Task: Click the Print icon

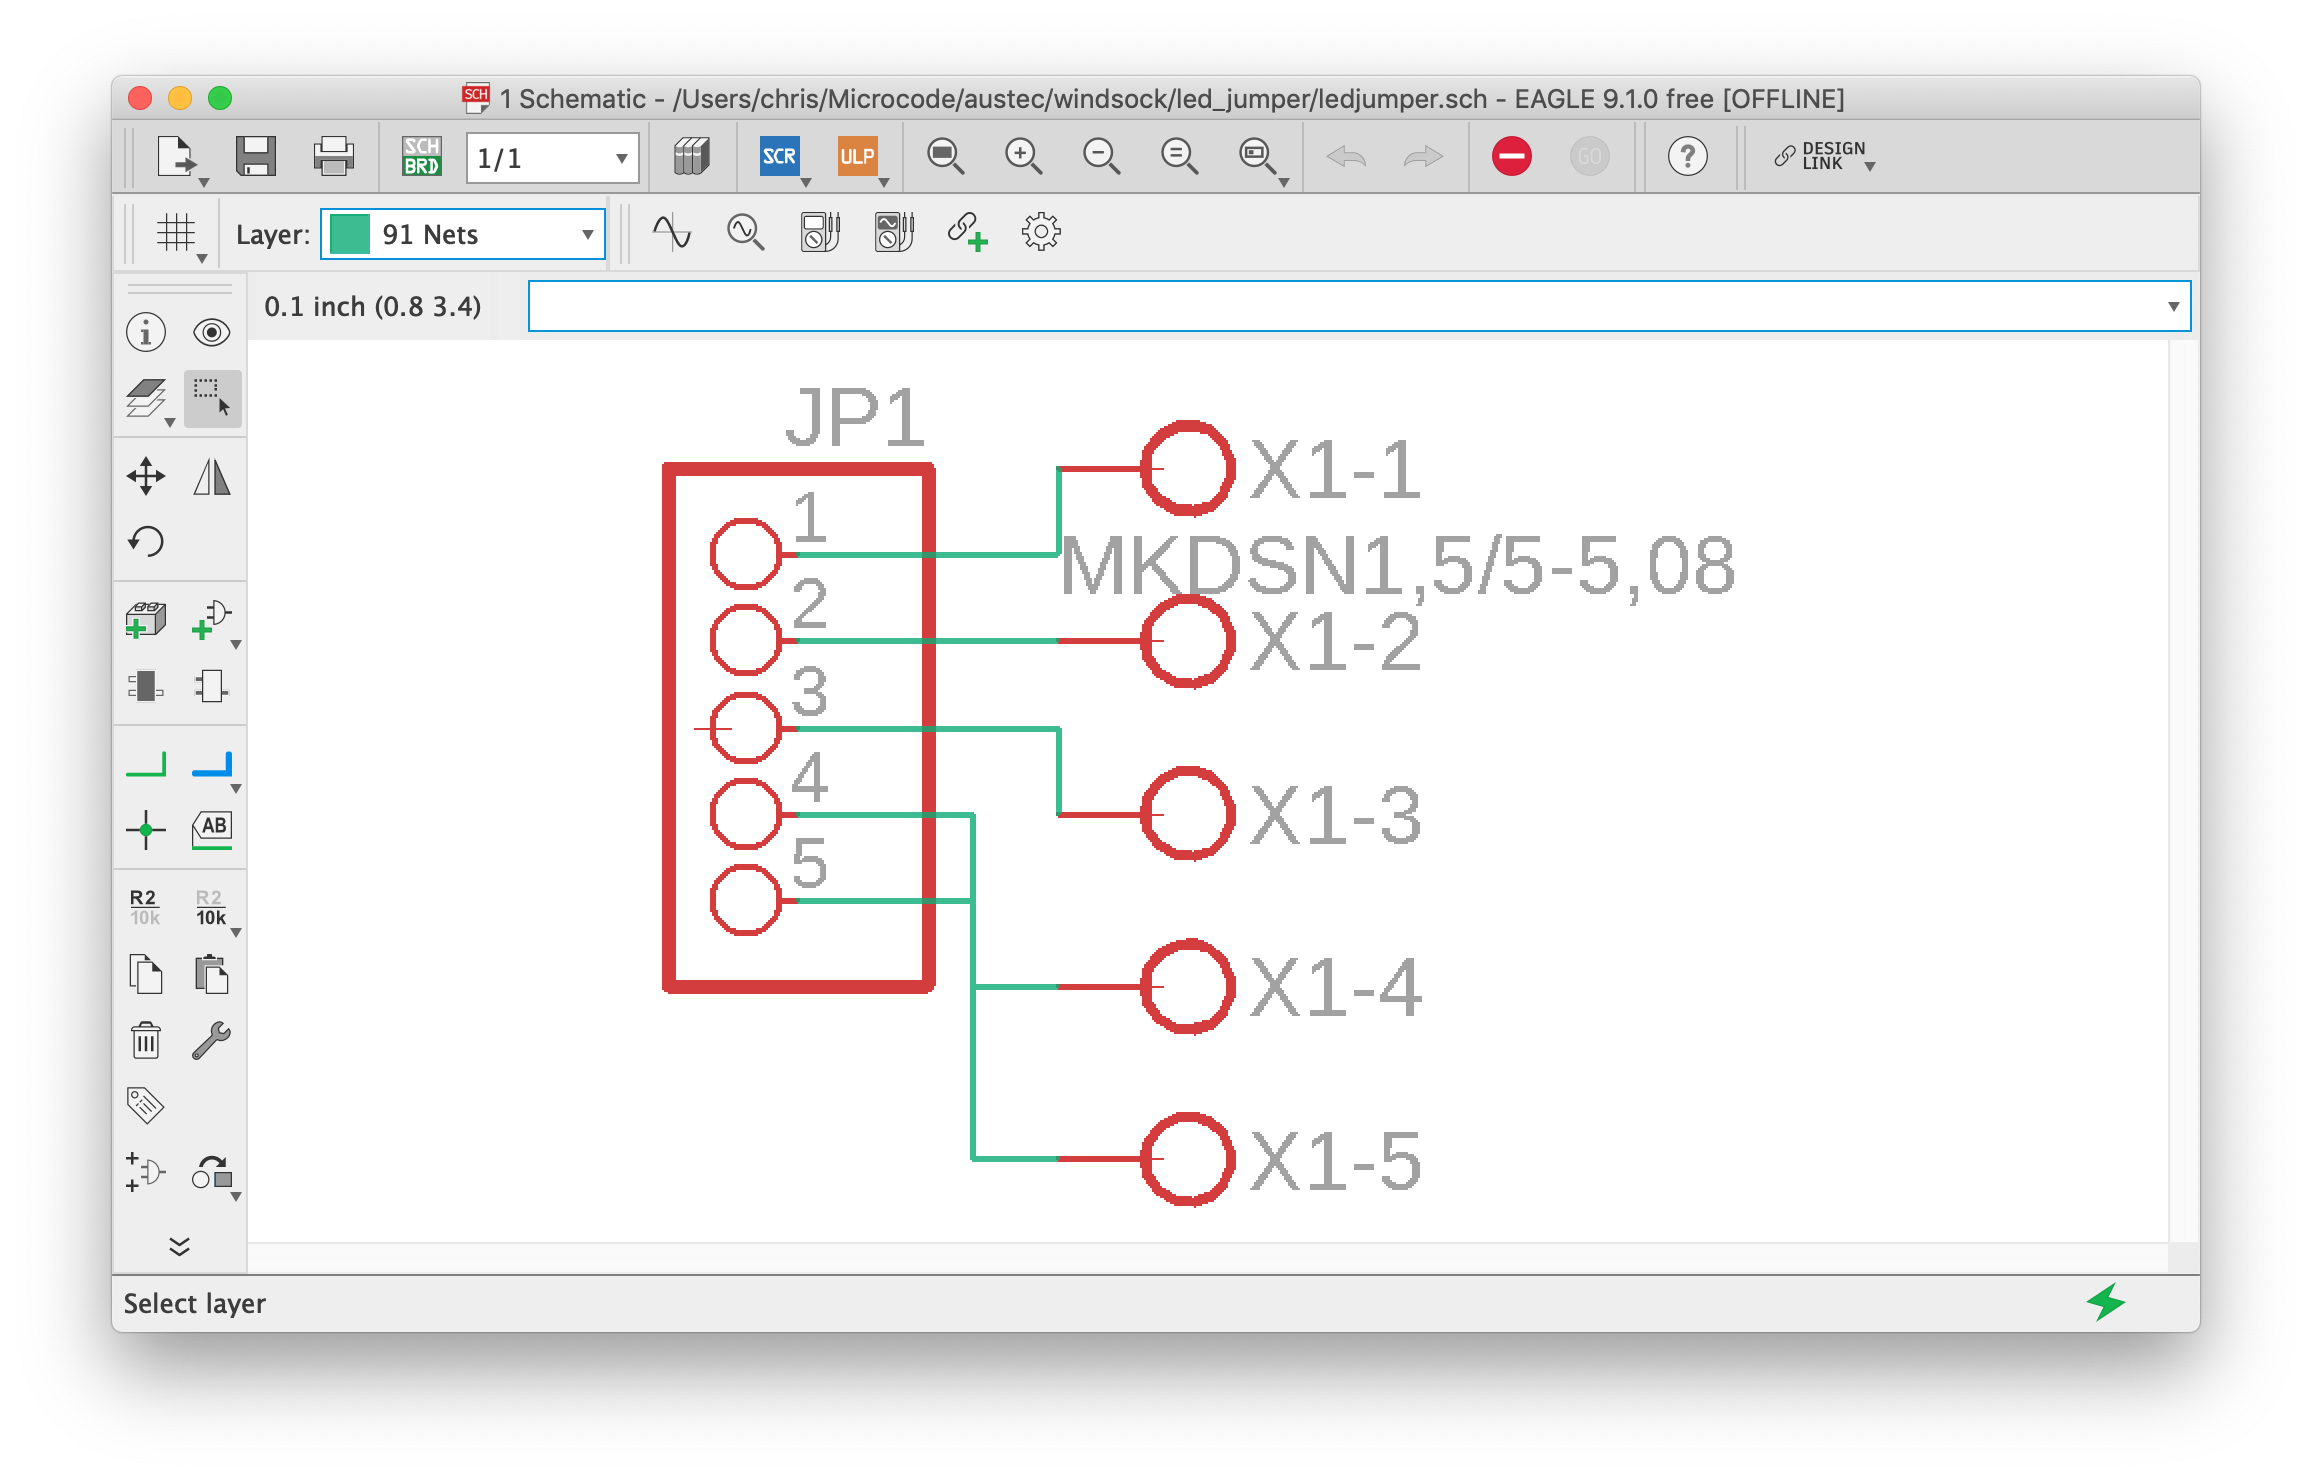Action: pos(333,157)
